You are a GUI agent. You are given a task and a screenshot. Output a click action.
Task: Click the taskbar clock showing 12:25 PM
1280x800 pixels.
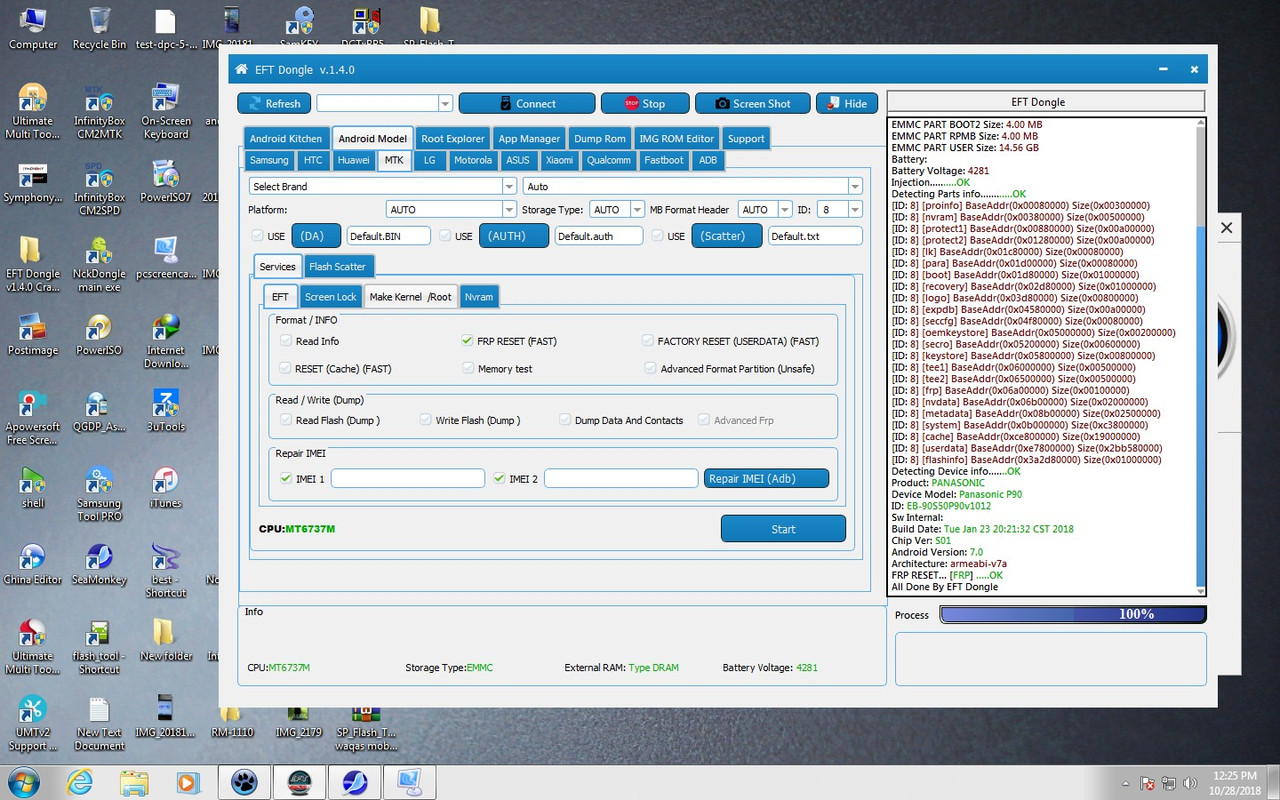[1237, 782]
